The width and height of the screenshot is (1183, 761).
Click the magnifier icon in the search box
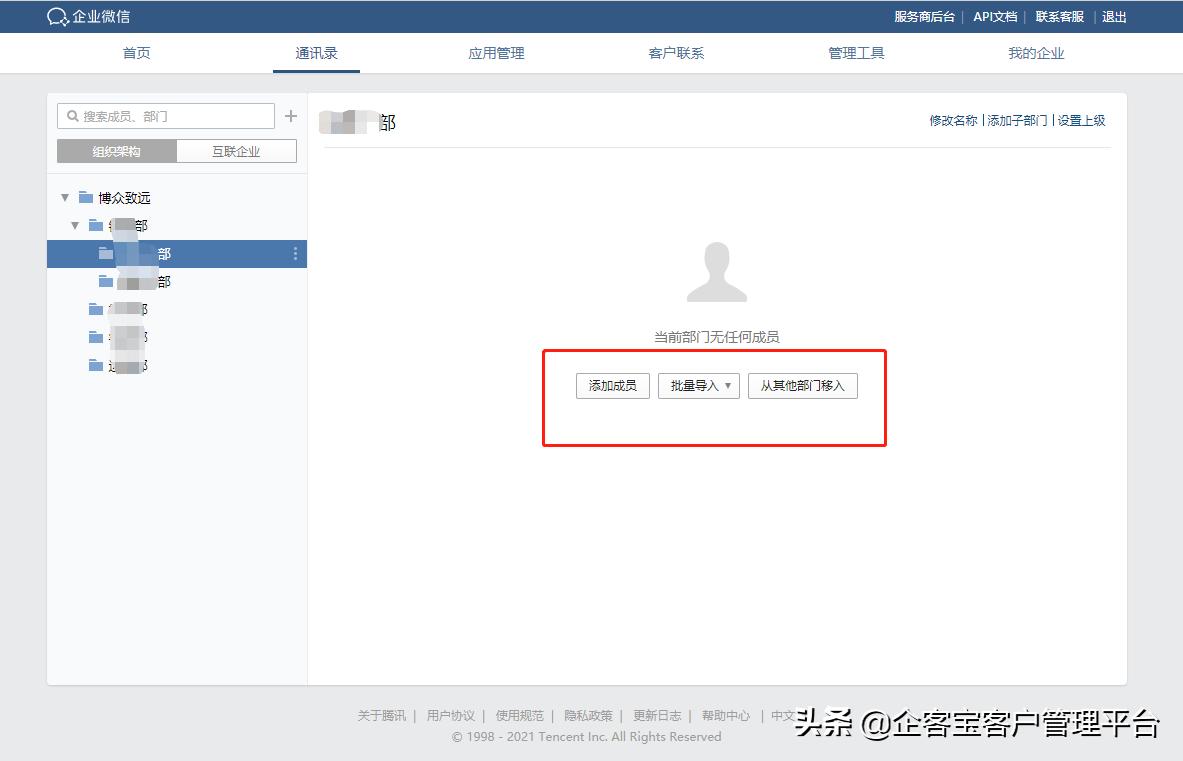tap(73, 116)
